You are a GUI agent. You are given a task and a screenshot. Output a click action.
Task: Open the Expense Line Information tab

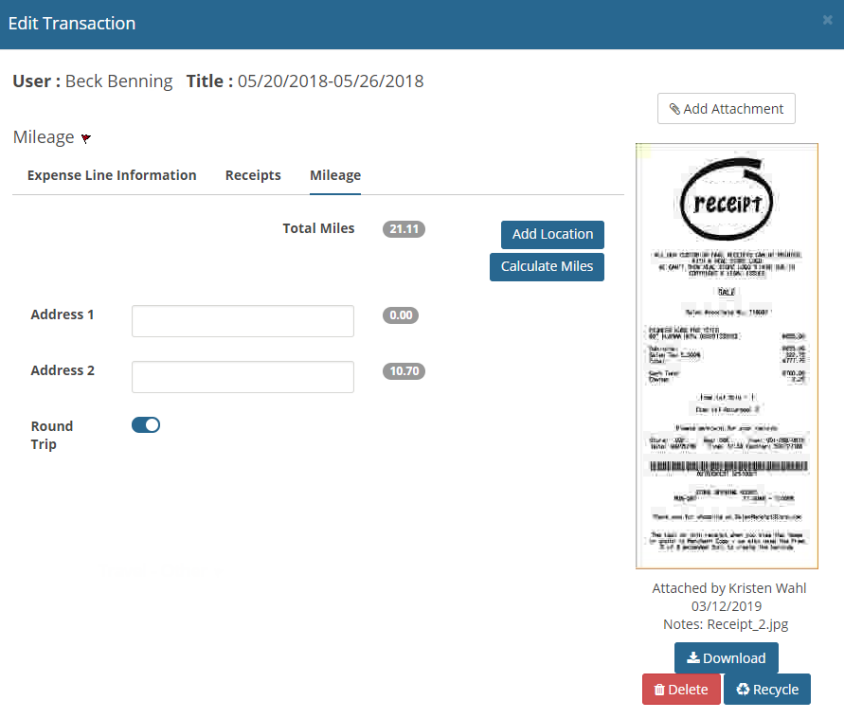coord(111,176)
